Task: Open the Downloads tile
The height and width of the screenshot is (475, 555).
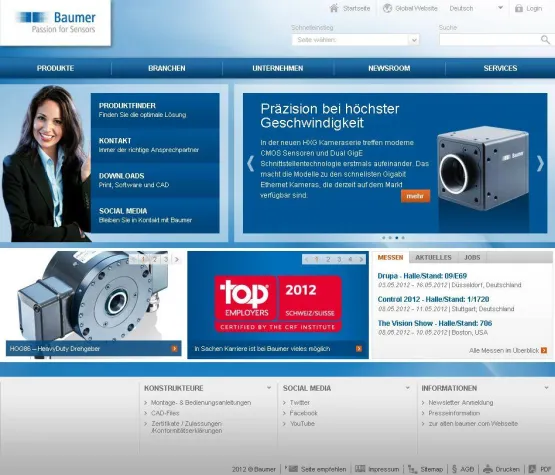Action: point(155,181)
